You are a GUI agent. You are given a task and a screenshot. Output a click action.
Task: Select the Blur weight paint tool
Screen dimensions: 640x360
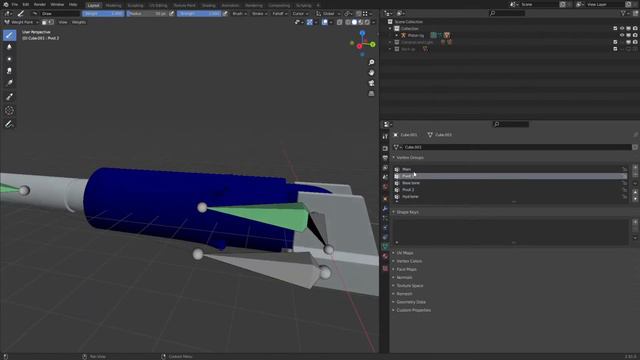pos(9,47)
